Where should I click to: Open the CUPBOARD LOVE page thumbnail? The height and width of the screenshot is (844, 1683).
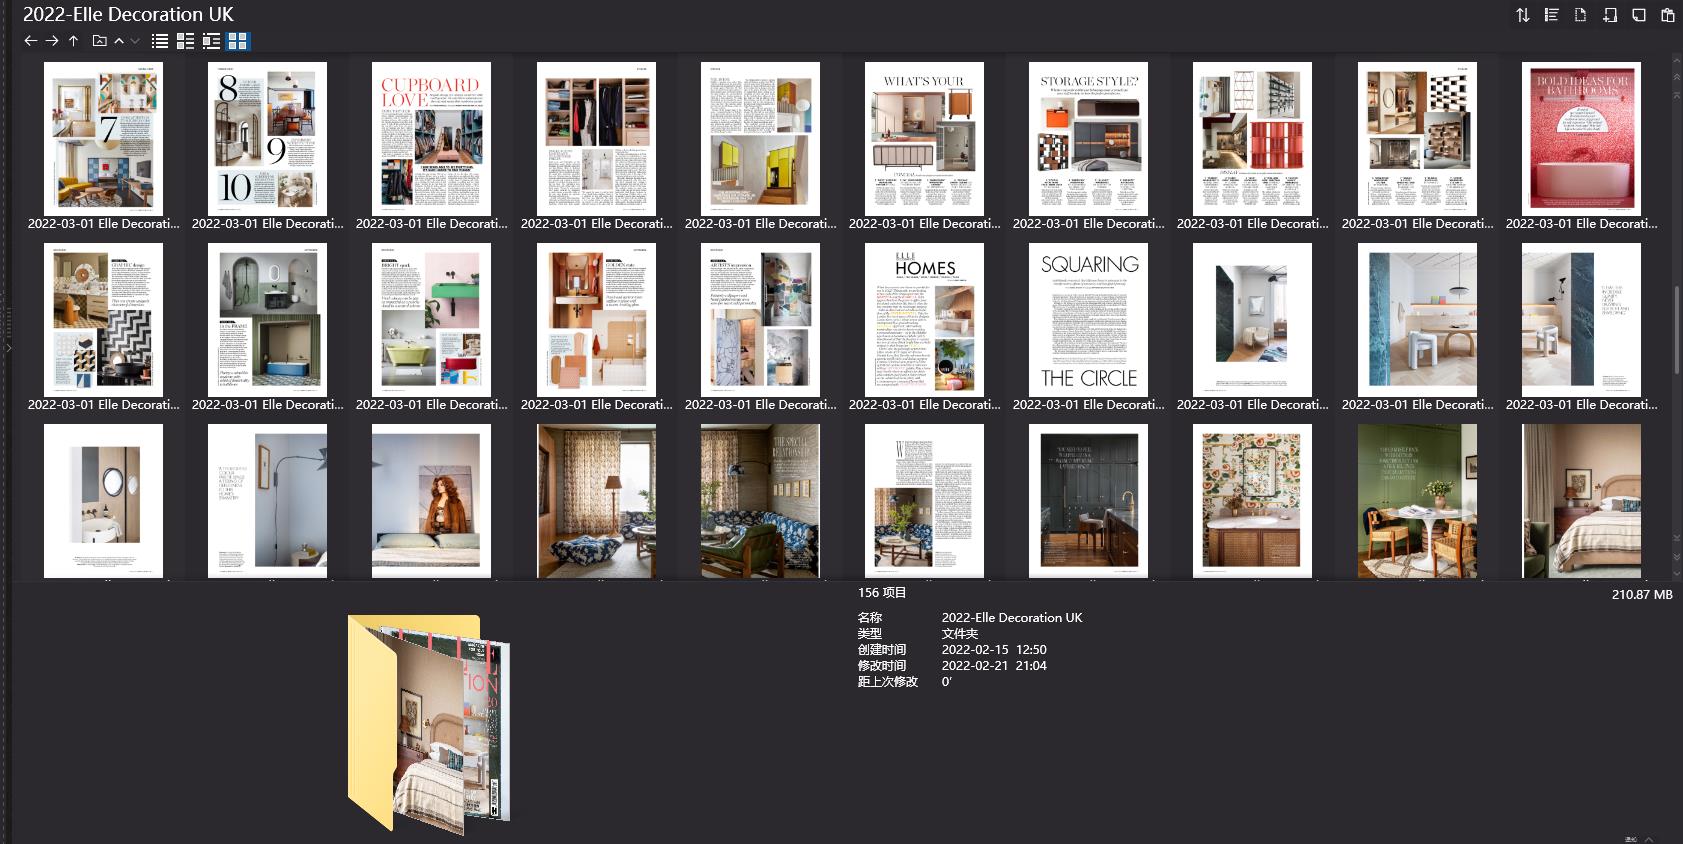point(431,138)
